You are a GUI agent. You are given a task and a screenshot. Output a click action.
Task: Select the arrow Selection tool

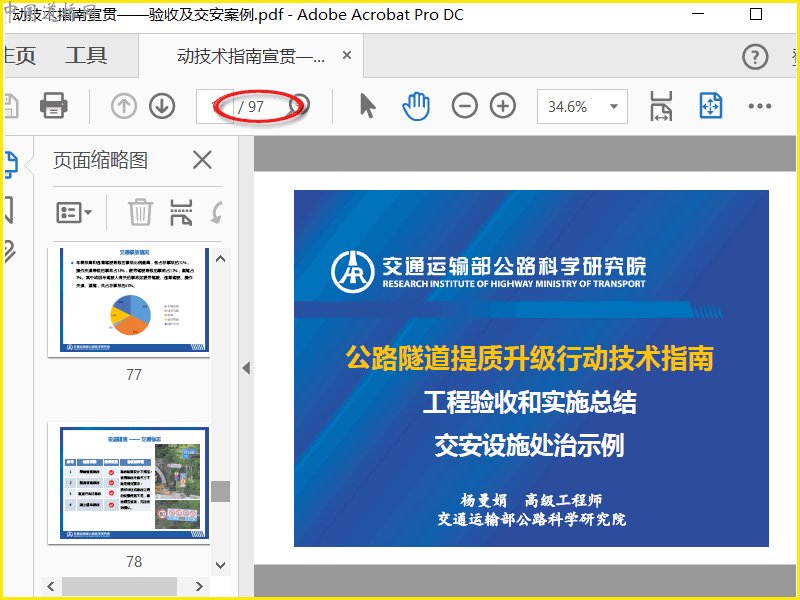(367, 106)
